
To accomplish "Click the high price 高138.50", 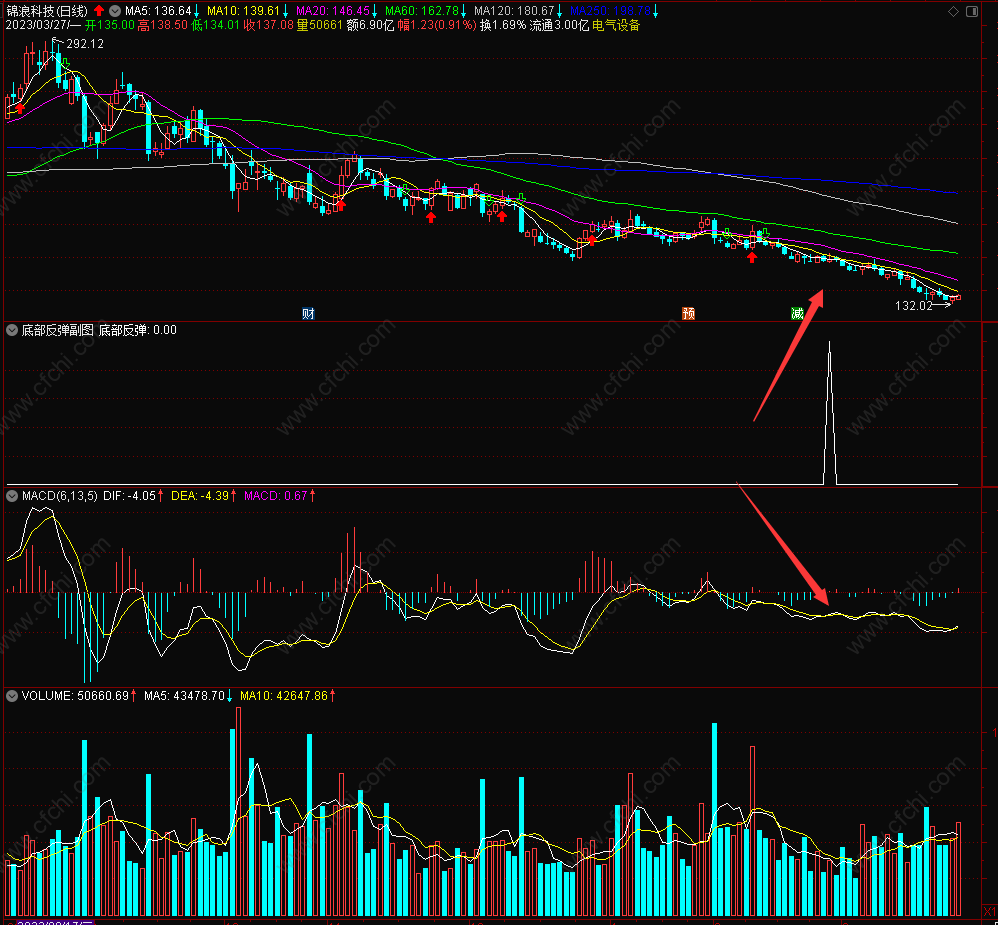I will click(x=162, y=25).
